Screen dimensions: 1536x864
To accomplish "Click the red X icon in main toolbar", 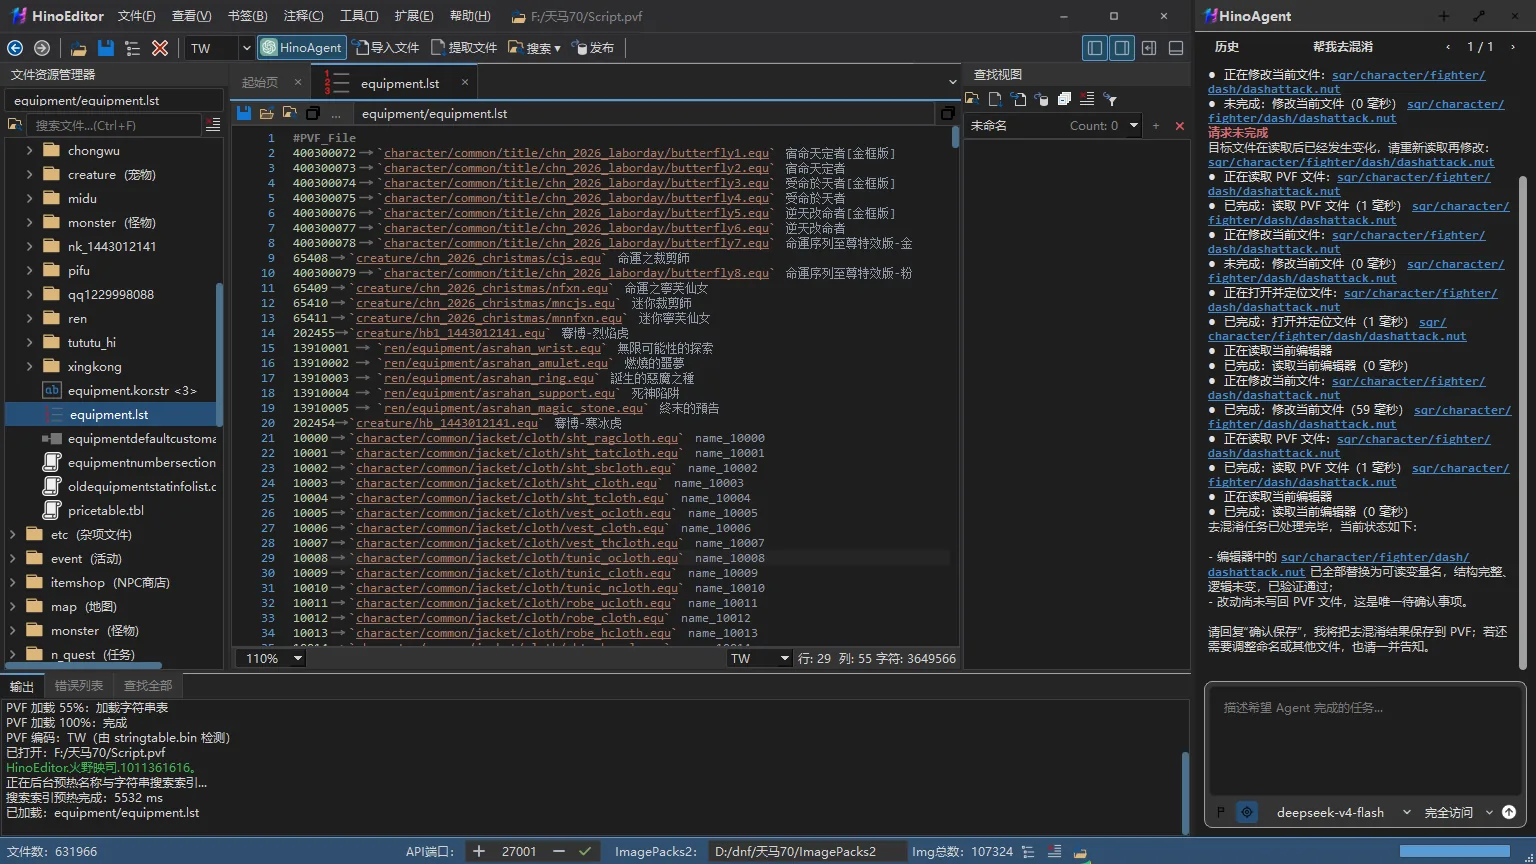I will pos(159,48).
